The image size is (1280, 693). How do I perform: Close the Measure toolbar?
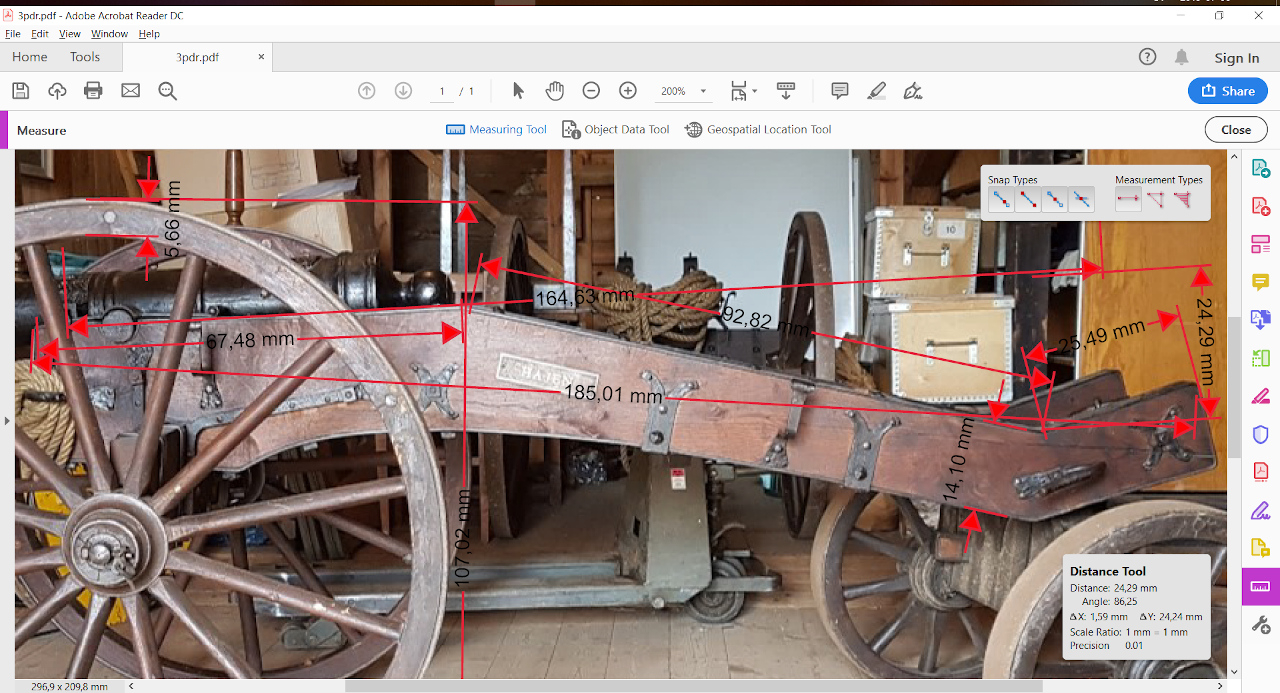(1236, 130)
